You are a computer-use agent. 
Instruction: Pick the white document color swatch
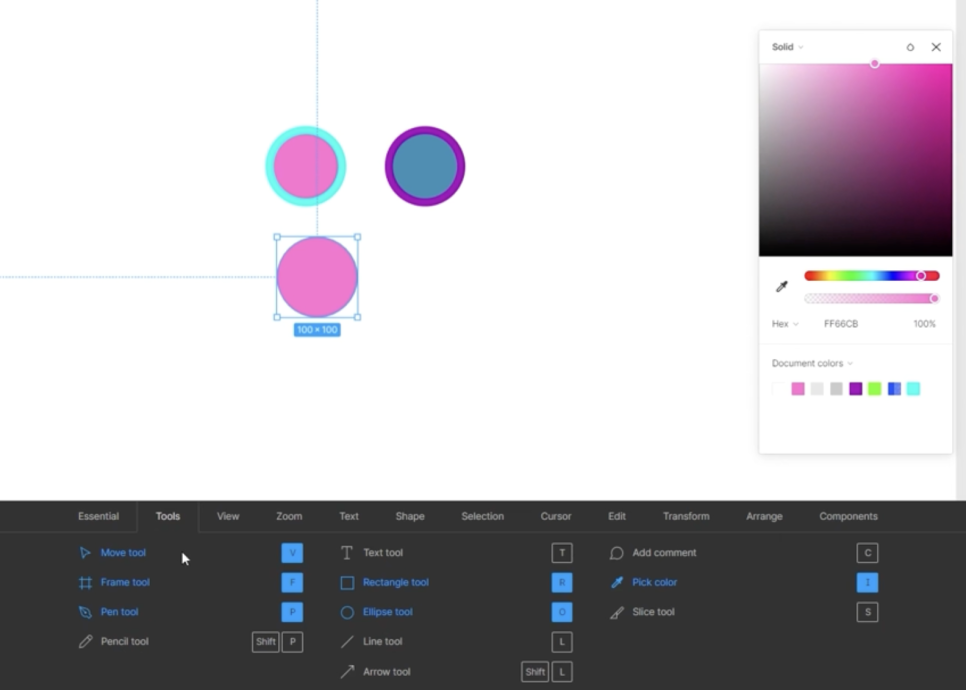coord(779,389)
